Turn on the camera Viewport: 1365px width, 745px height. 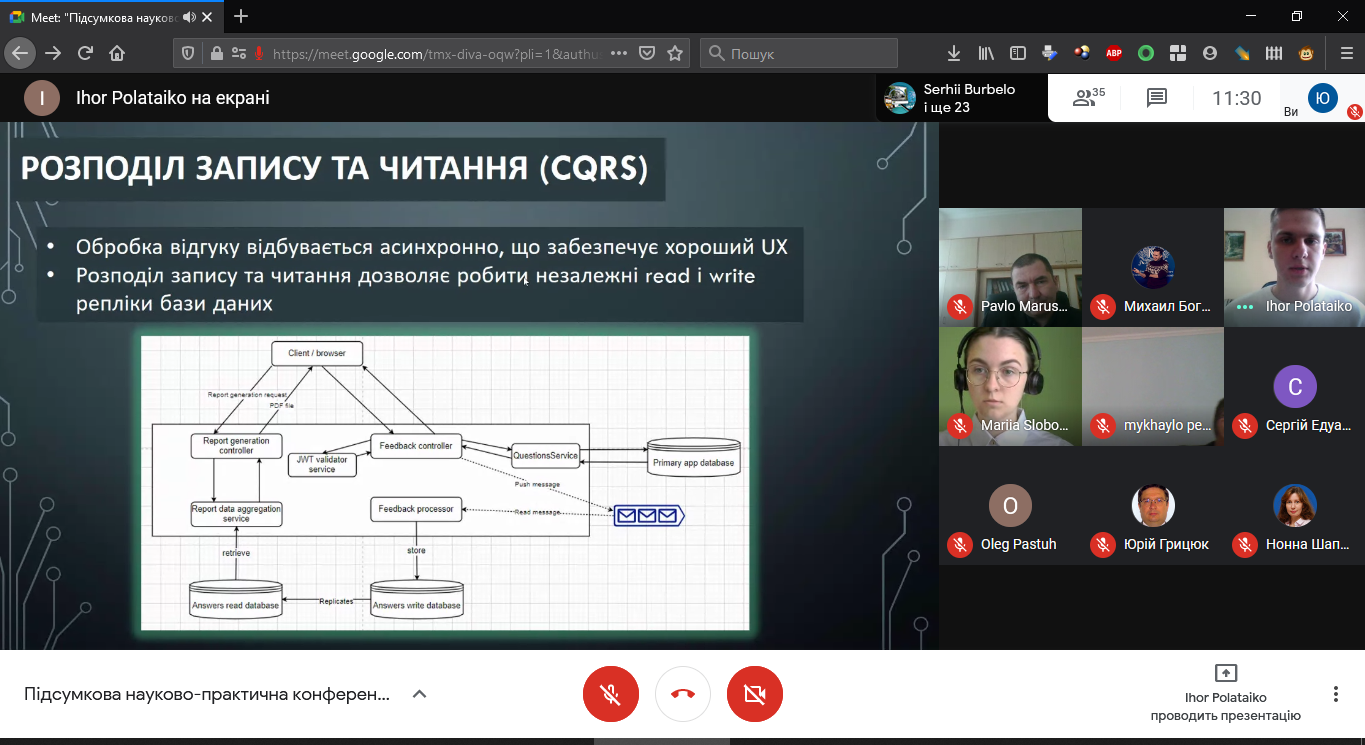(x=754, y=694)
